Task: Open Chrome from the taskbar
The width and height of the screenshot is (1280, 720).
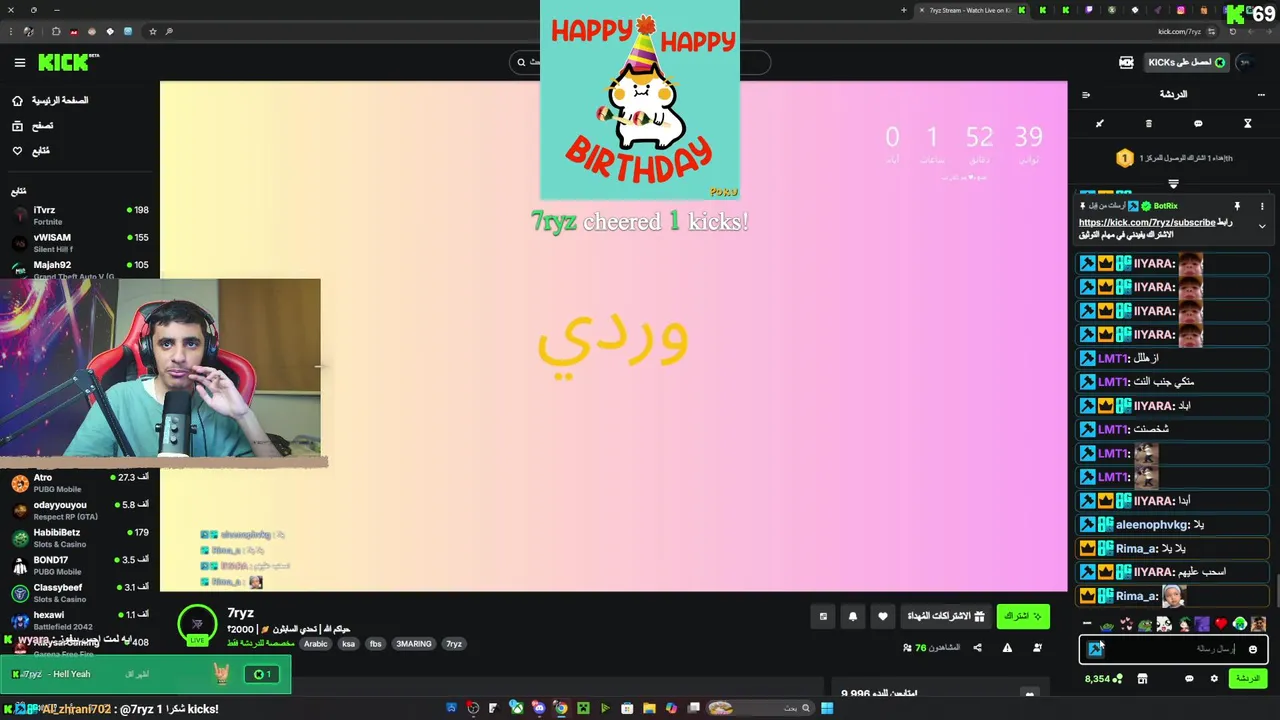Action: (x=561, y=708)
